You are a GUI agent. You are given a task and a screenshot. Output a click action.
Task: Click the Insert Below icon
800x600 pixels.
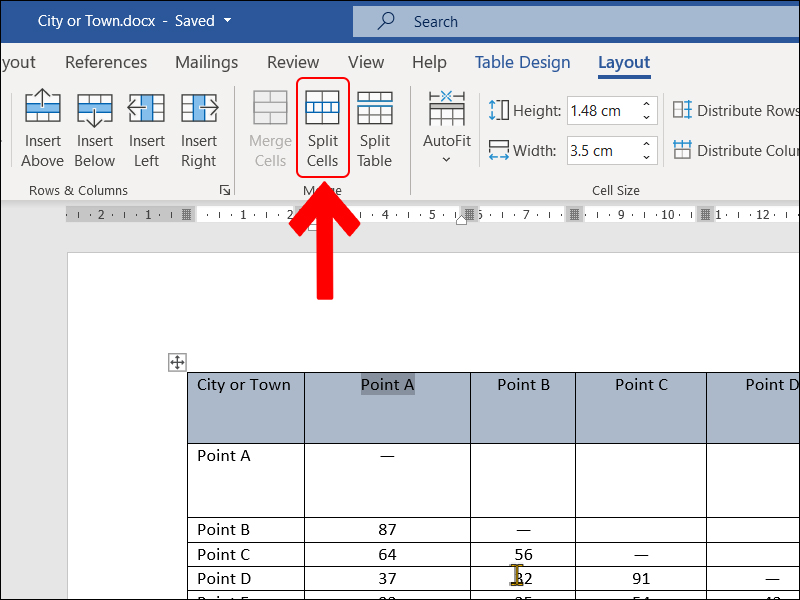[x=95, y=108]
